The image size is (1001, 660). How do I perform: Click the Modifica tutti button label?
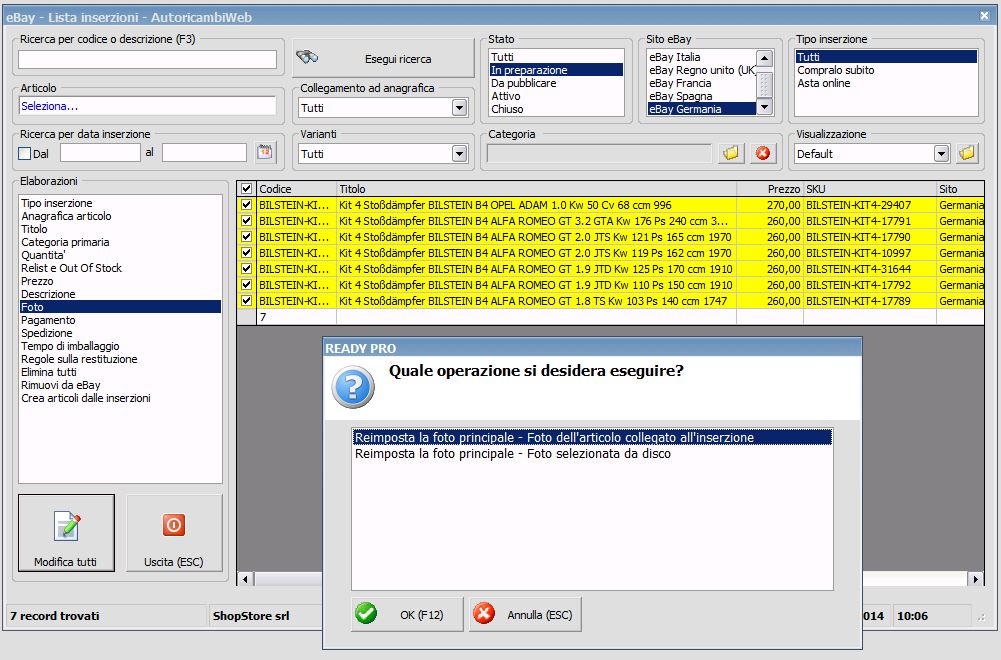click(x=65, y=562)
